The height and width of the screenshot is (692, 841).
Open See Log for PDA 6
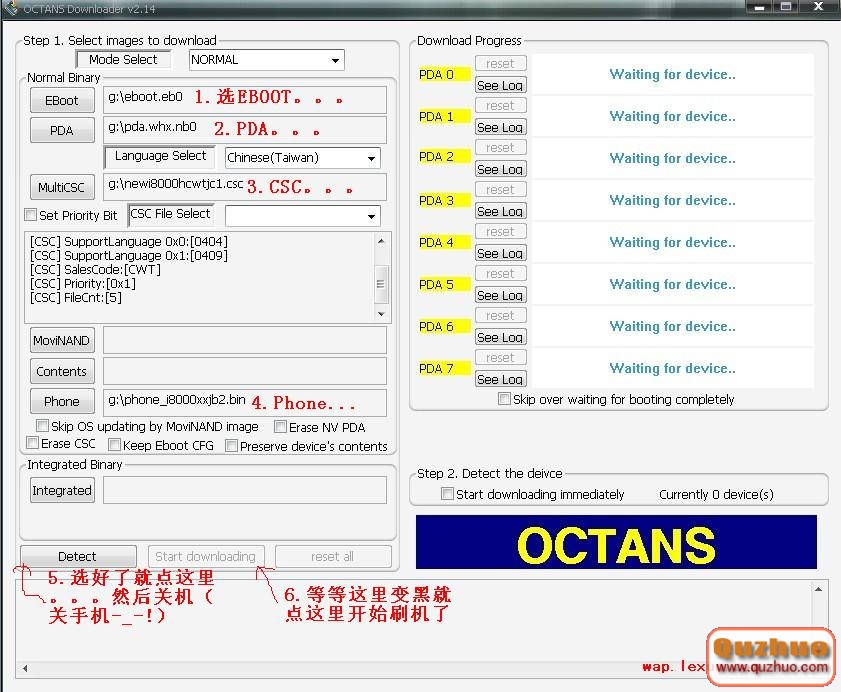click(x=500, y=337)
